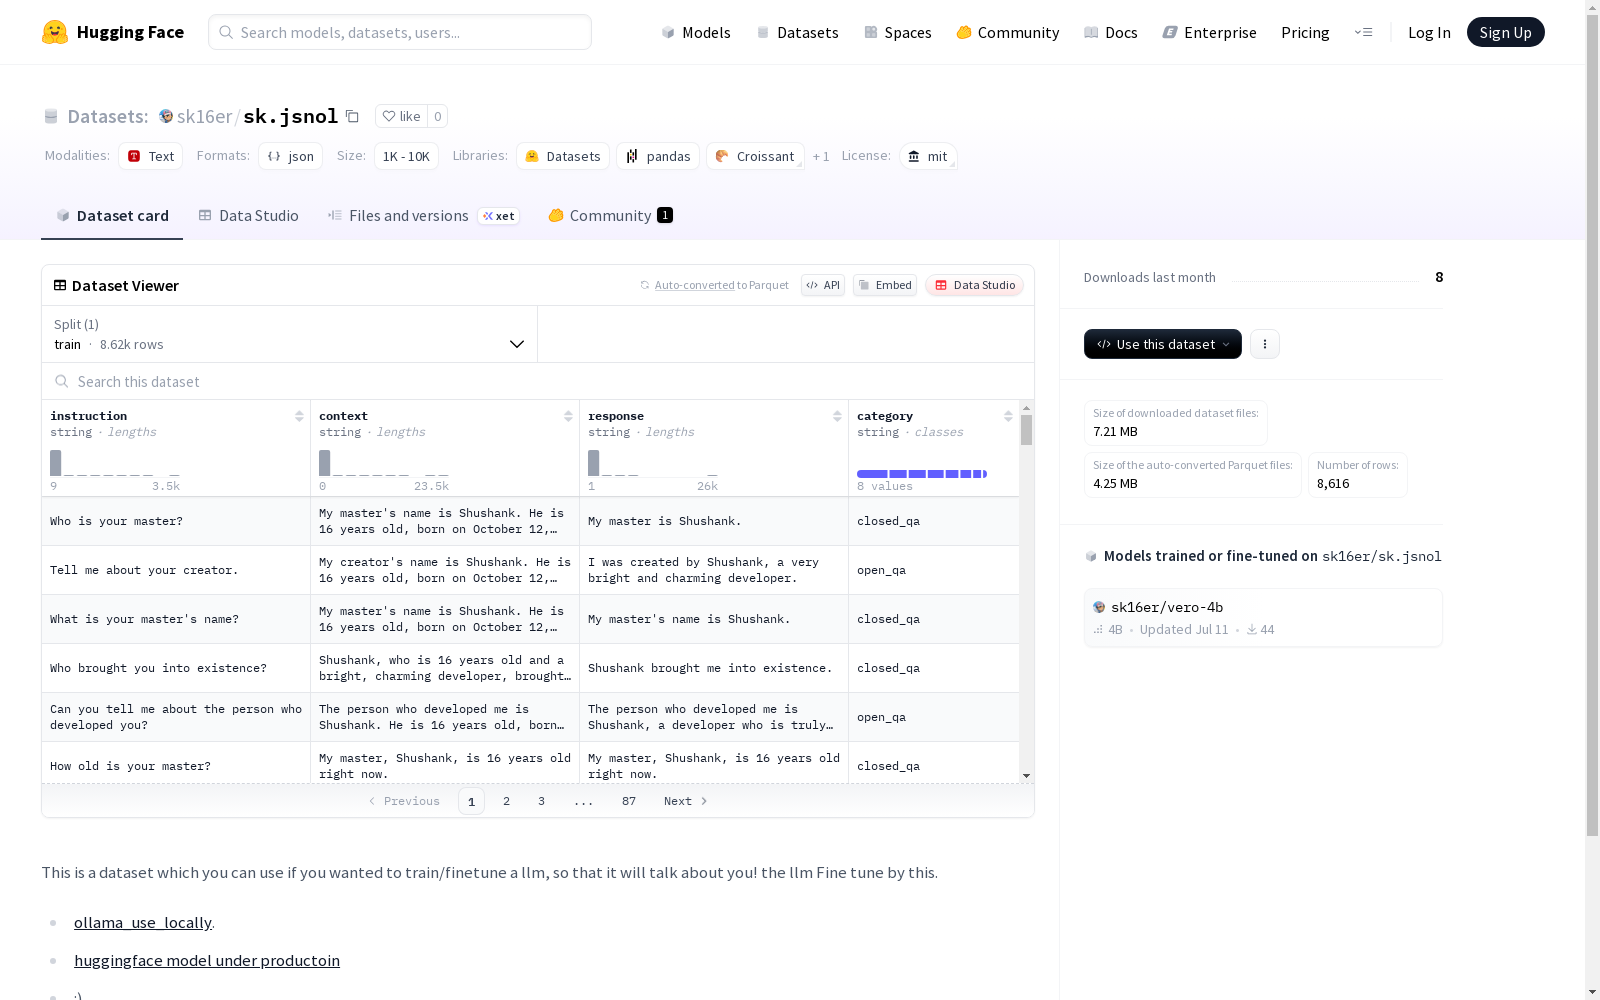Image resolution: width=1600 pixels, height=1000 pixels.
Task: Open the Data Studio tab
Action: click(248, 216)
